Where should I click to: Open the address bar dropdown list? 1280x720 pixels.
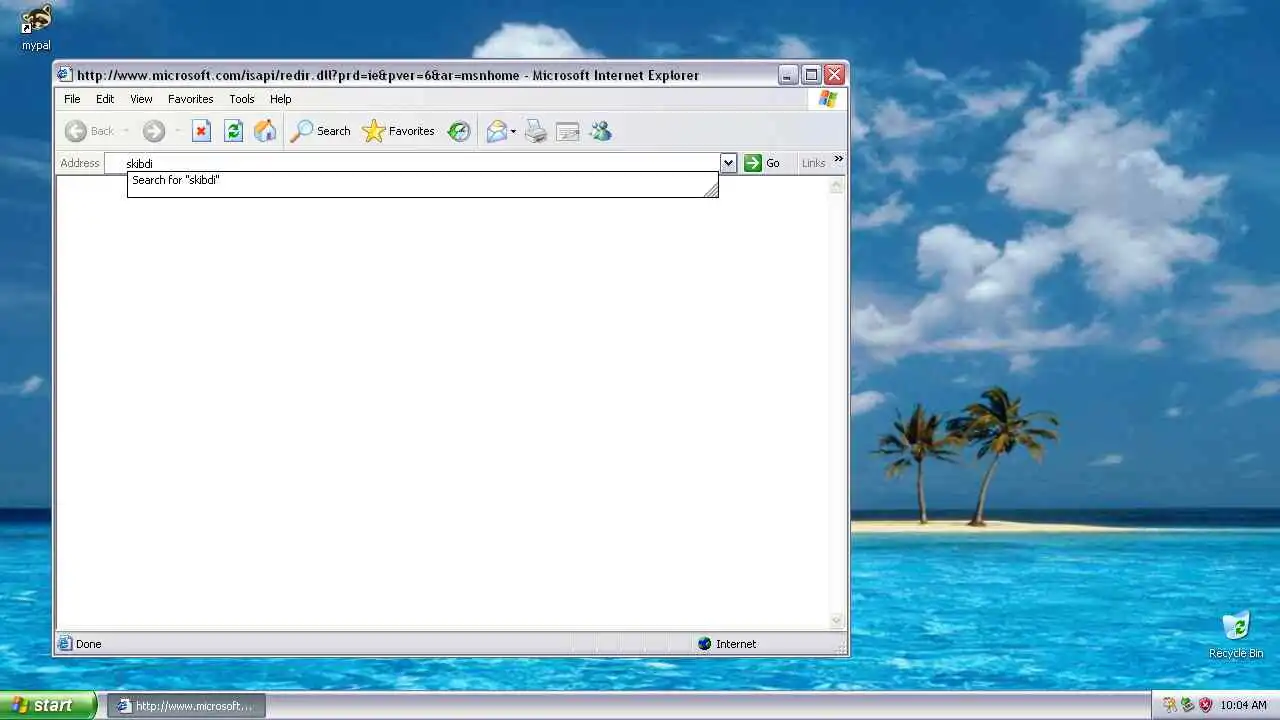point(728,163)
